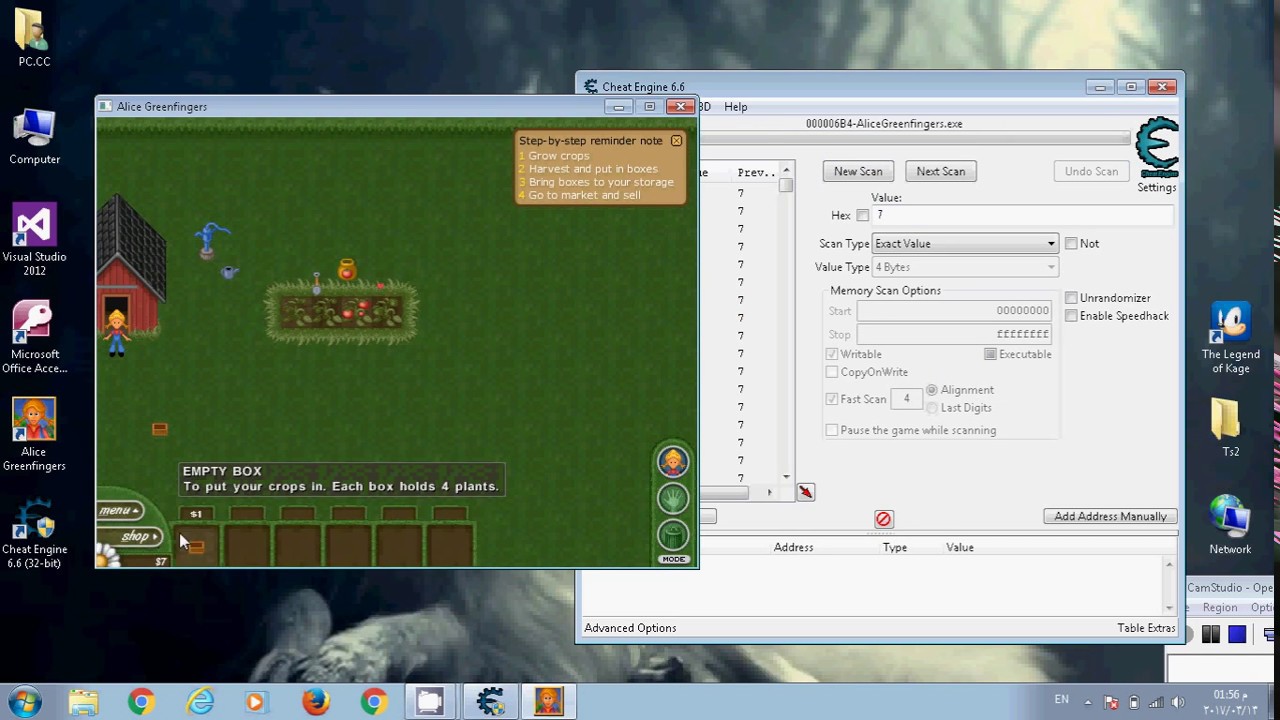Open Alice Greenfingers desktop shortcut
This screenshot has width=1280, height=720.
[34, 435]
